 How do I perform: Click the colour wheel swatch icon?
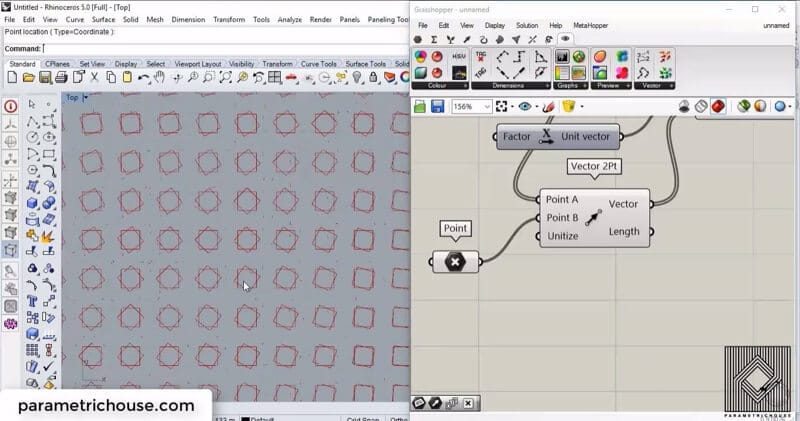tap(421, 57)
